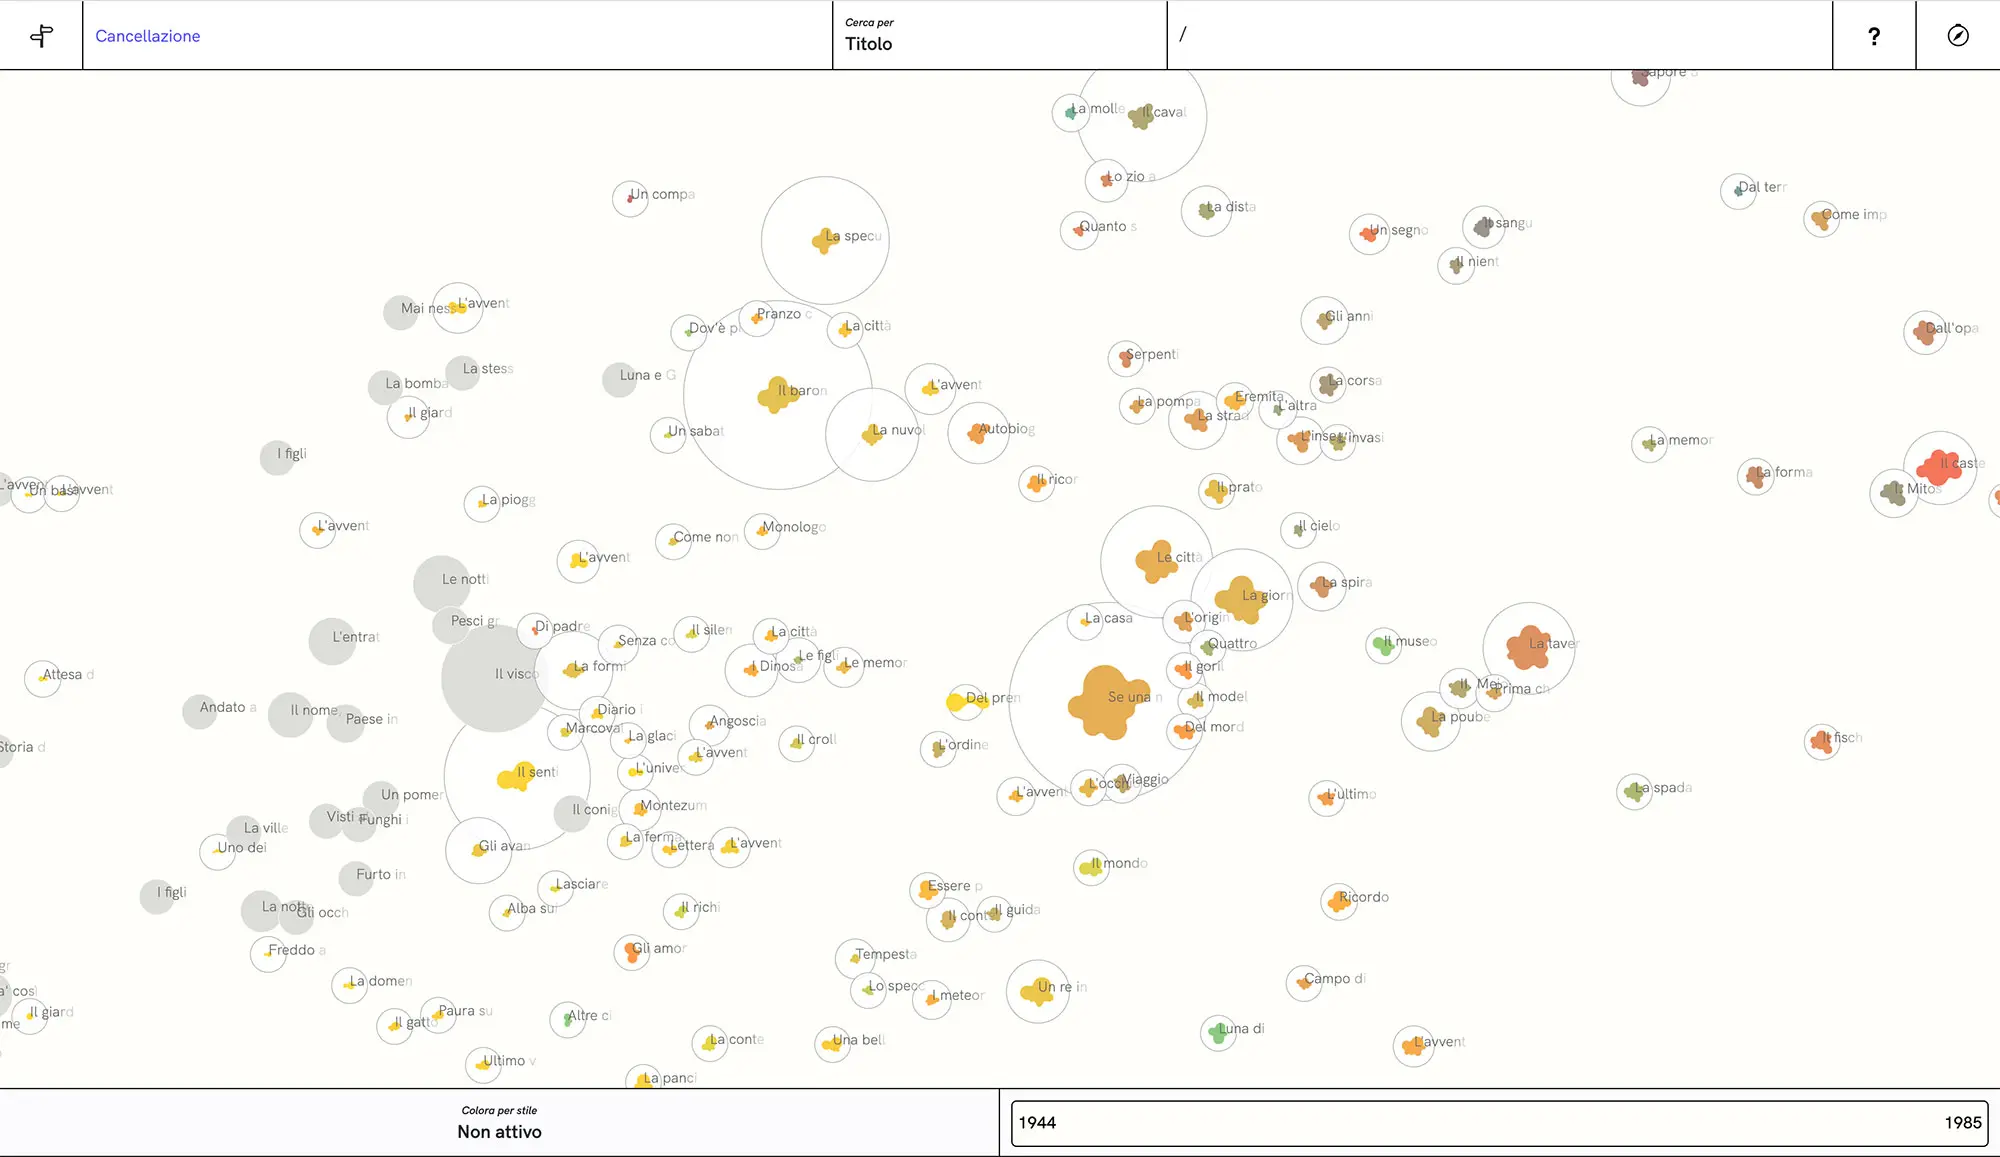This screenshot has height=1157, width=2000.
Task: Click the red 'Il caste' blob
Action: 1937,467
